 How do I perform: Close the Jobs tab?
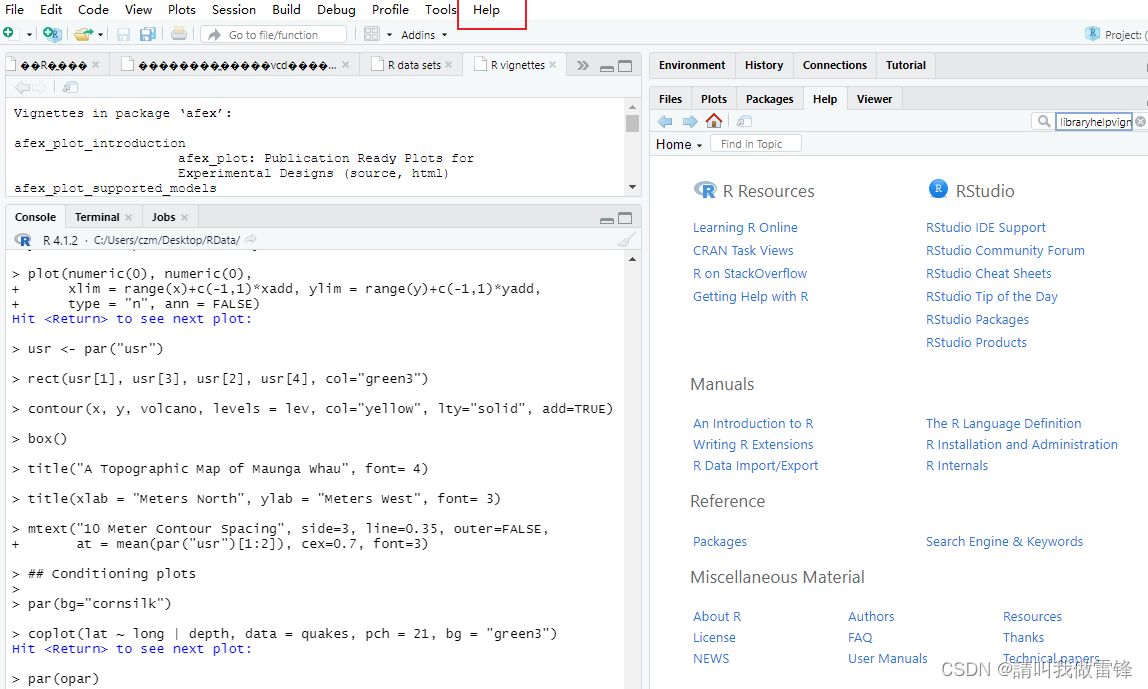pos(184,217)
